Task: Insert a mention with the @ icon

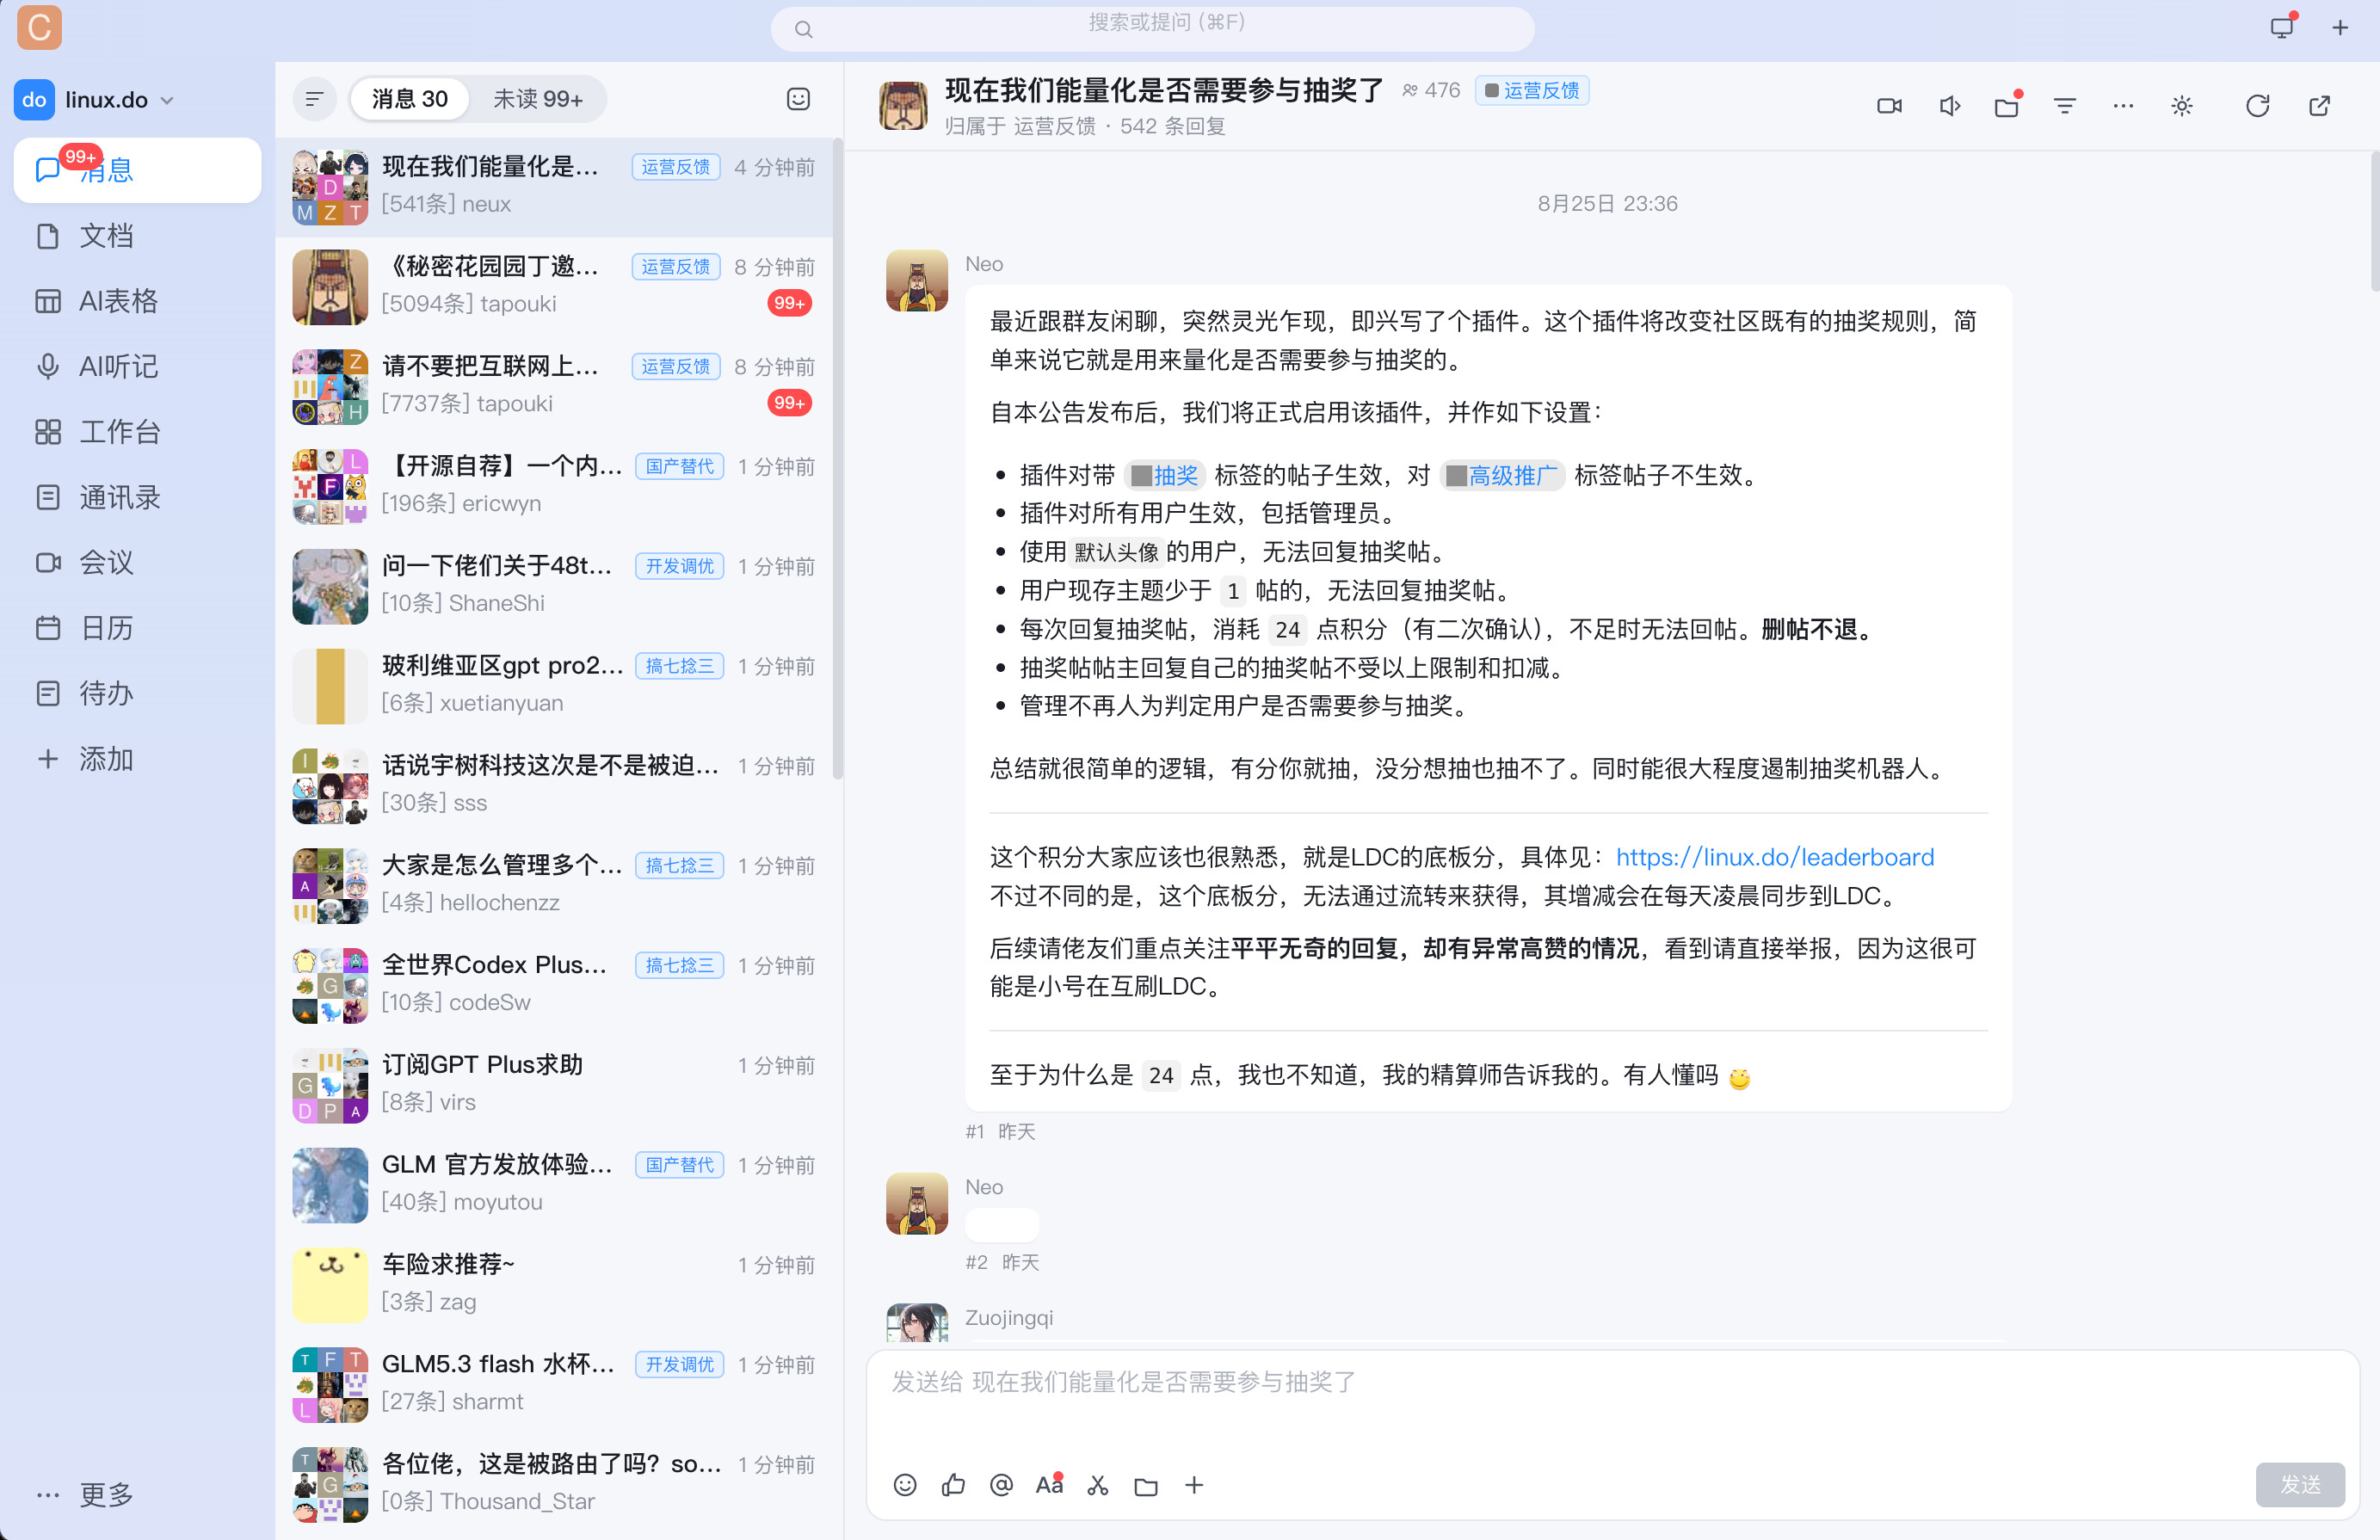Action: tap(1001, 1485)
